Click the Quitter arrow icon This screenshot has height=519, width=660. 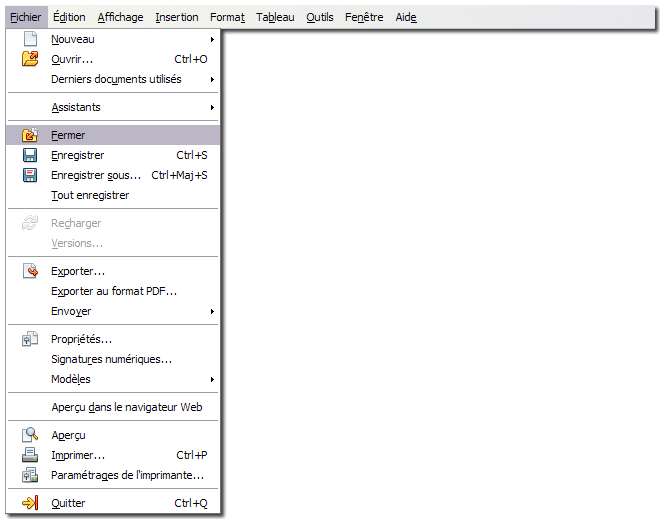click(30, 503)
